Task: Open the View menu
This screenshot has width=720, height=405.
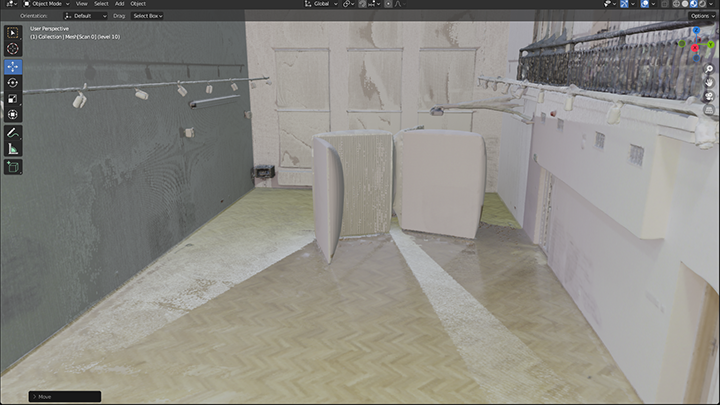Action: [82, 4]
